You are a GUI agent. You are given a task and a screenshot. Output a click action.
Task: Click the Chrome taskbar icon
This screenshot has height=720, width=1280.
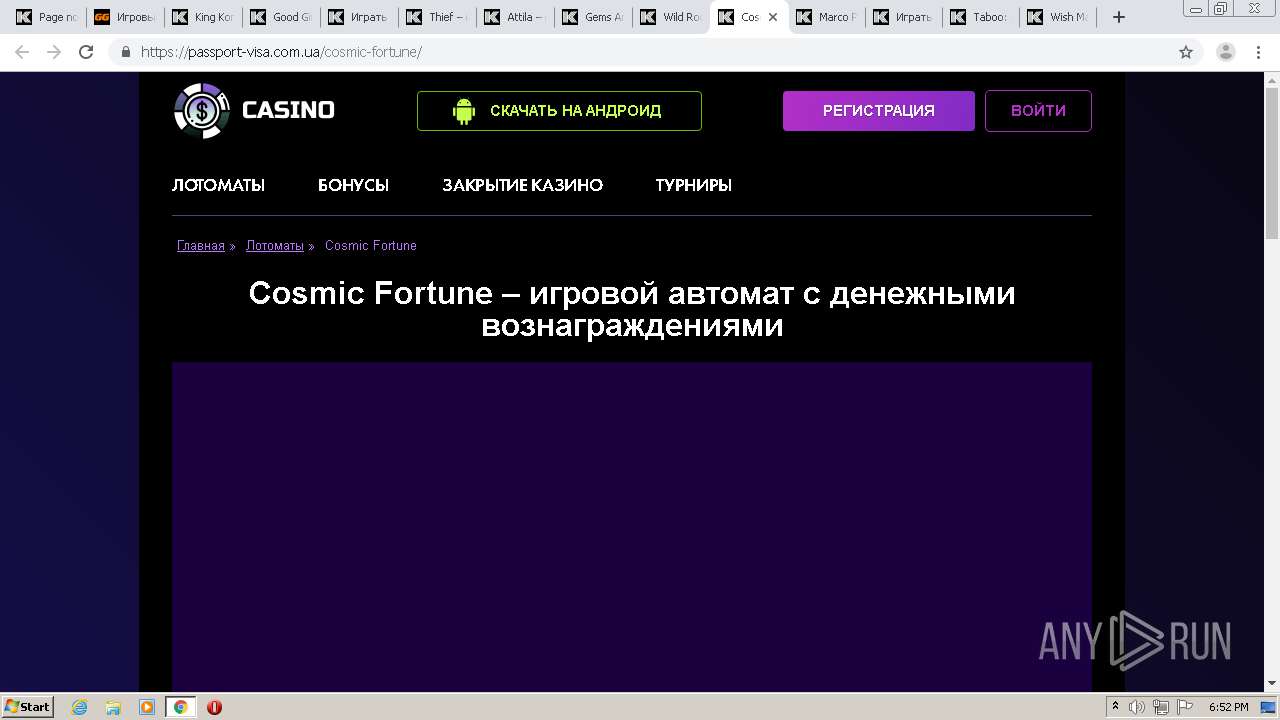[180, 707]
